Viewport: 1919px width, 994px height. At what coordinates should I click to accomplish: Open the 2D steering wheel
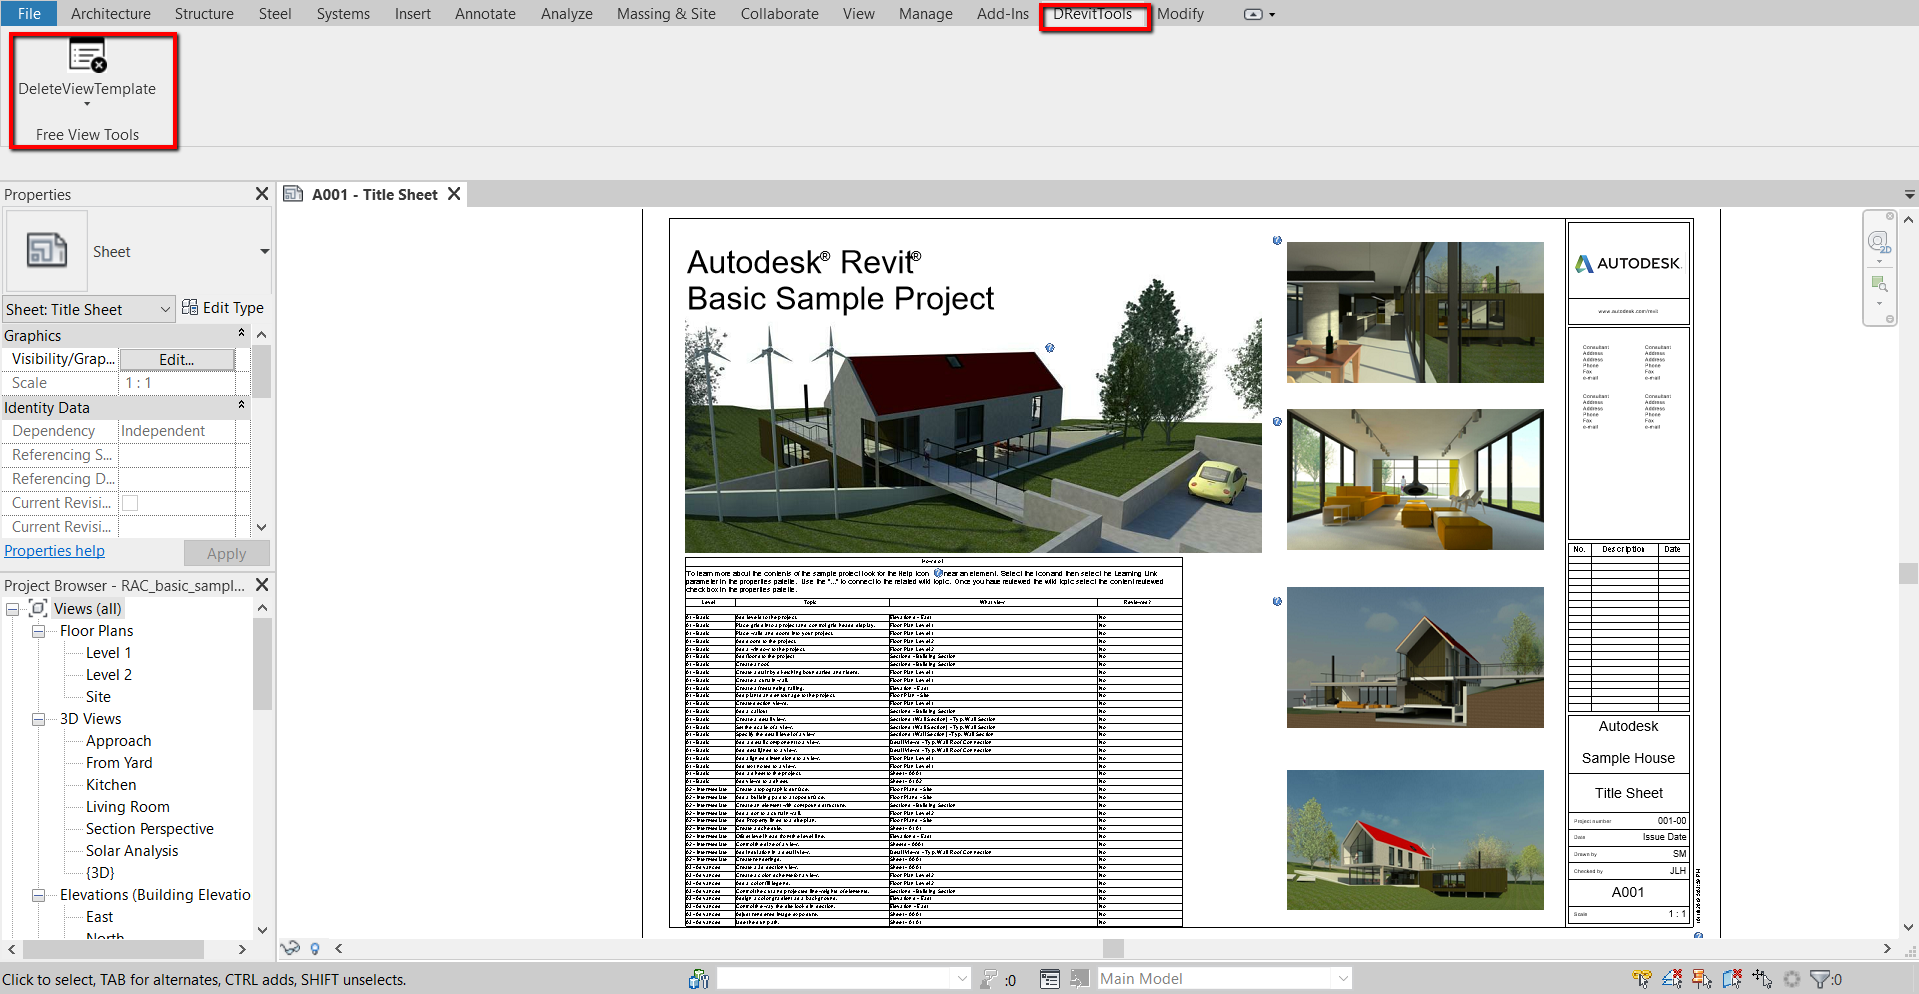[x=1879, y=242]
